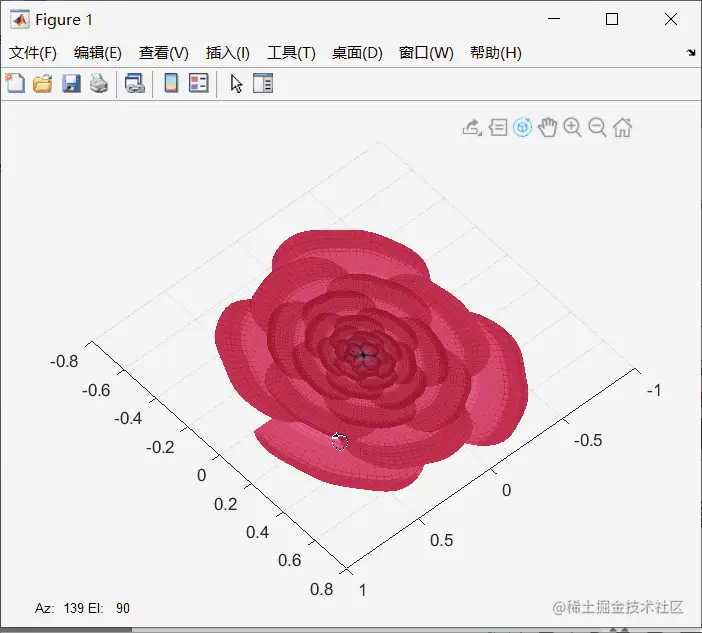The height and width of the screenshot is (633, 702).
Task: Click the axis tick label -0.2
Action: (x=160, y=447)
